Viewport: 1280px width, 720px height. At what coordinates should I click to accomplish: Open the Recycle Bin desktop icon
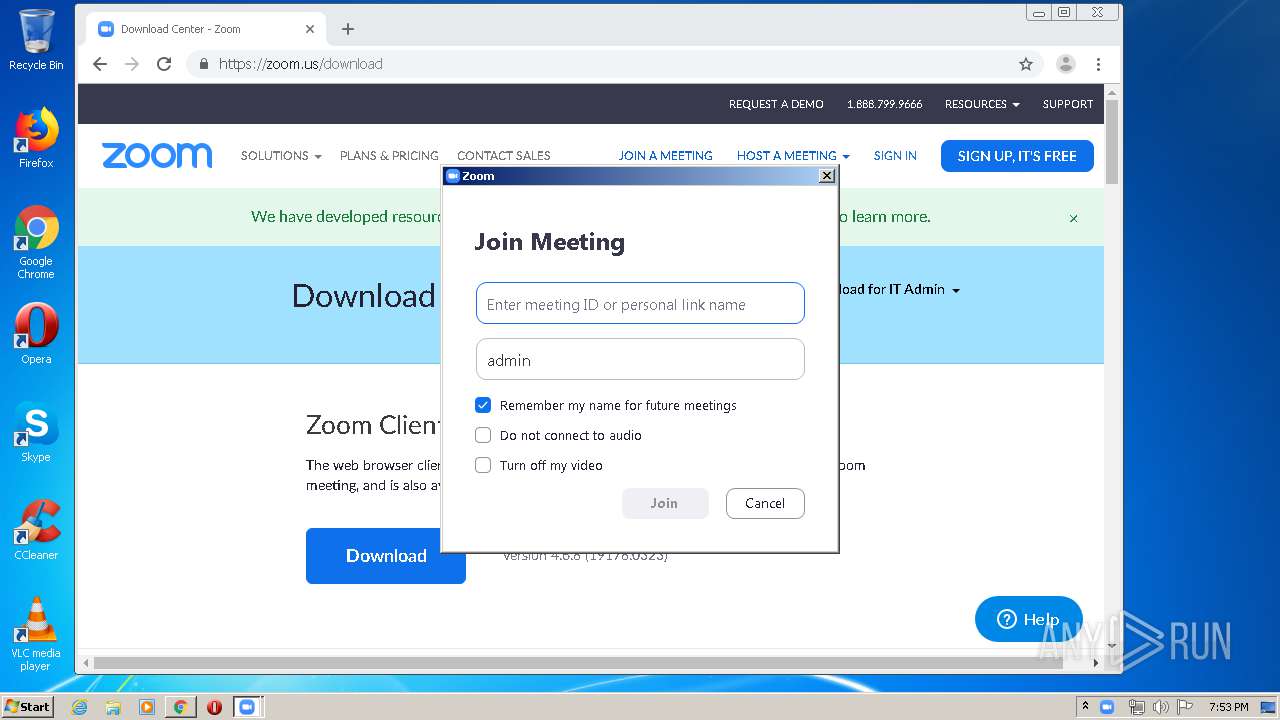tap(36, 40)
